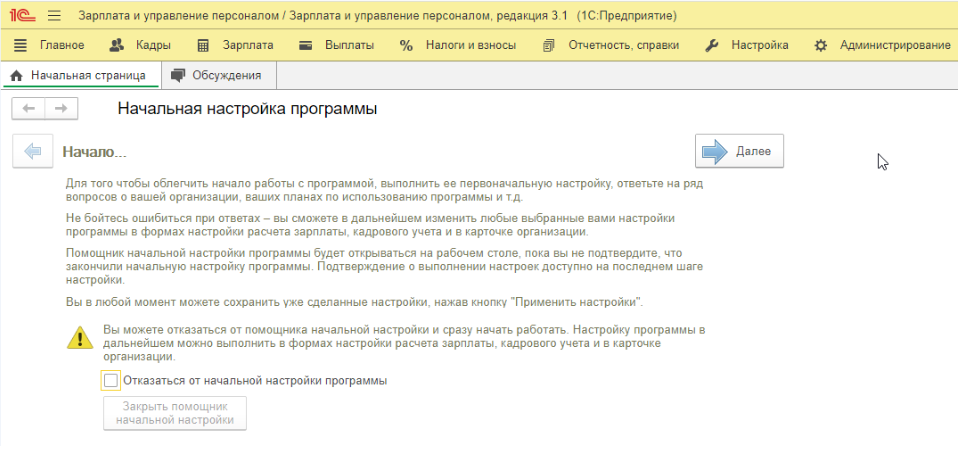
Task: Click the navigation back arrow
Action: coord(28,108)
